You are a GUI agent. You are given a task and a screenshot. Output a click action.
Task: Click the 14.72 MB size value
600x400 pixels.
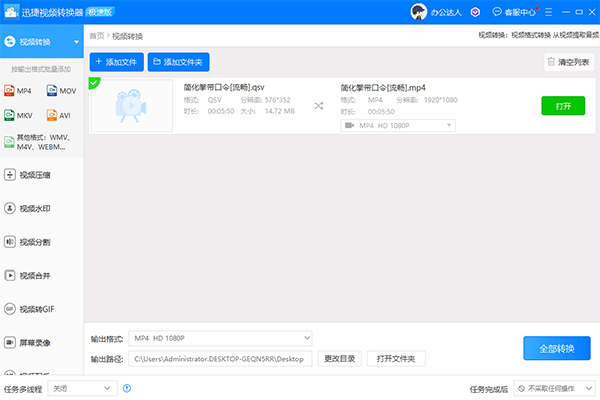coord(279,111)
